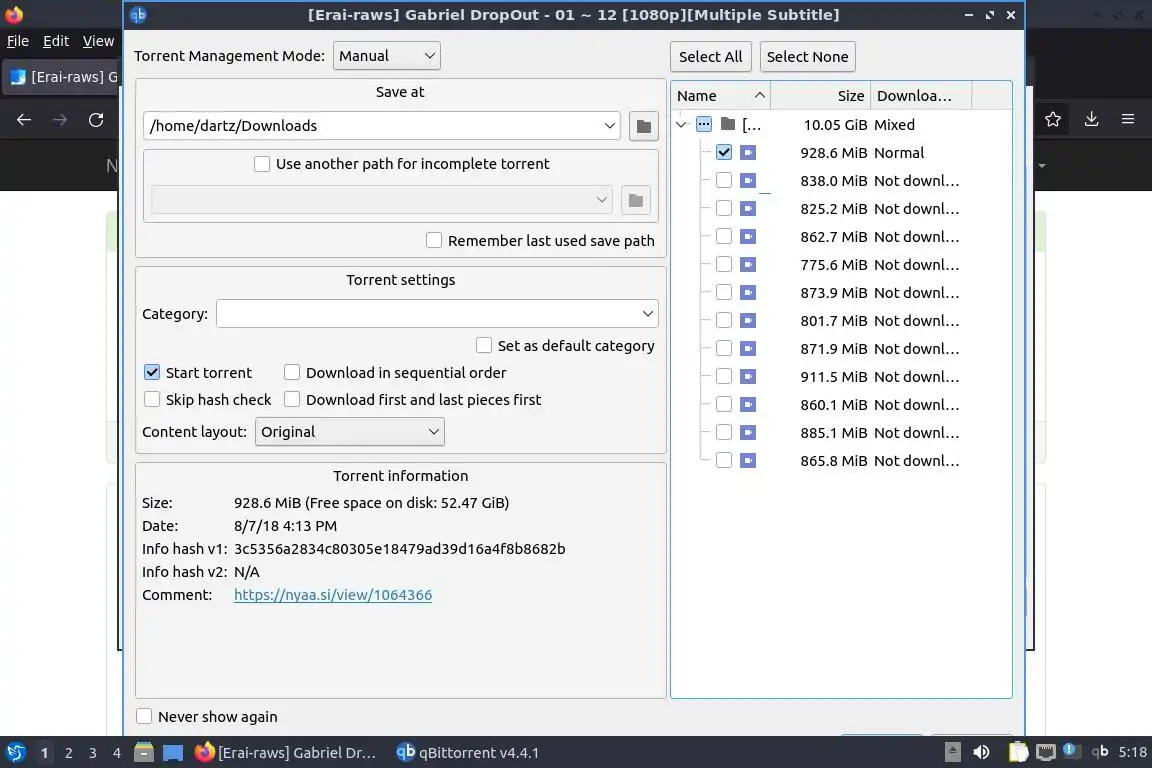
Task: Click the 911.5 MiB size value
Action: coord(834,377)
